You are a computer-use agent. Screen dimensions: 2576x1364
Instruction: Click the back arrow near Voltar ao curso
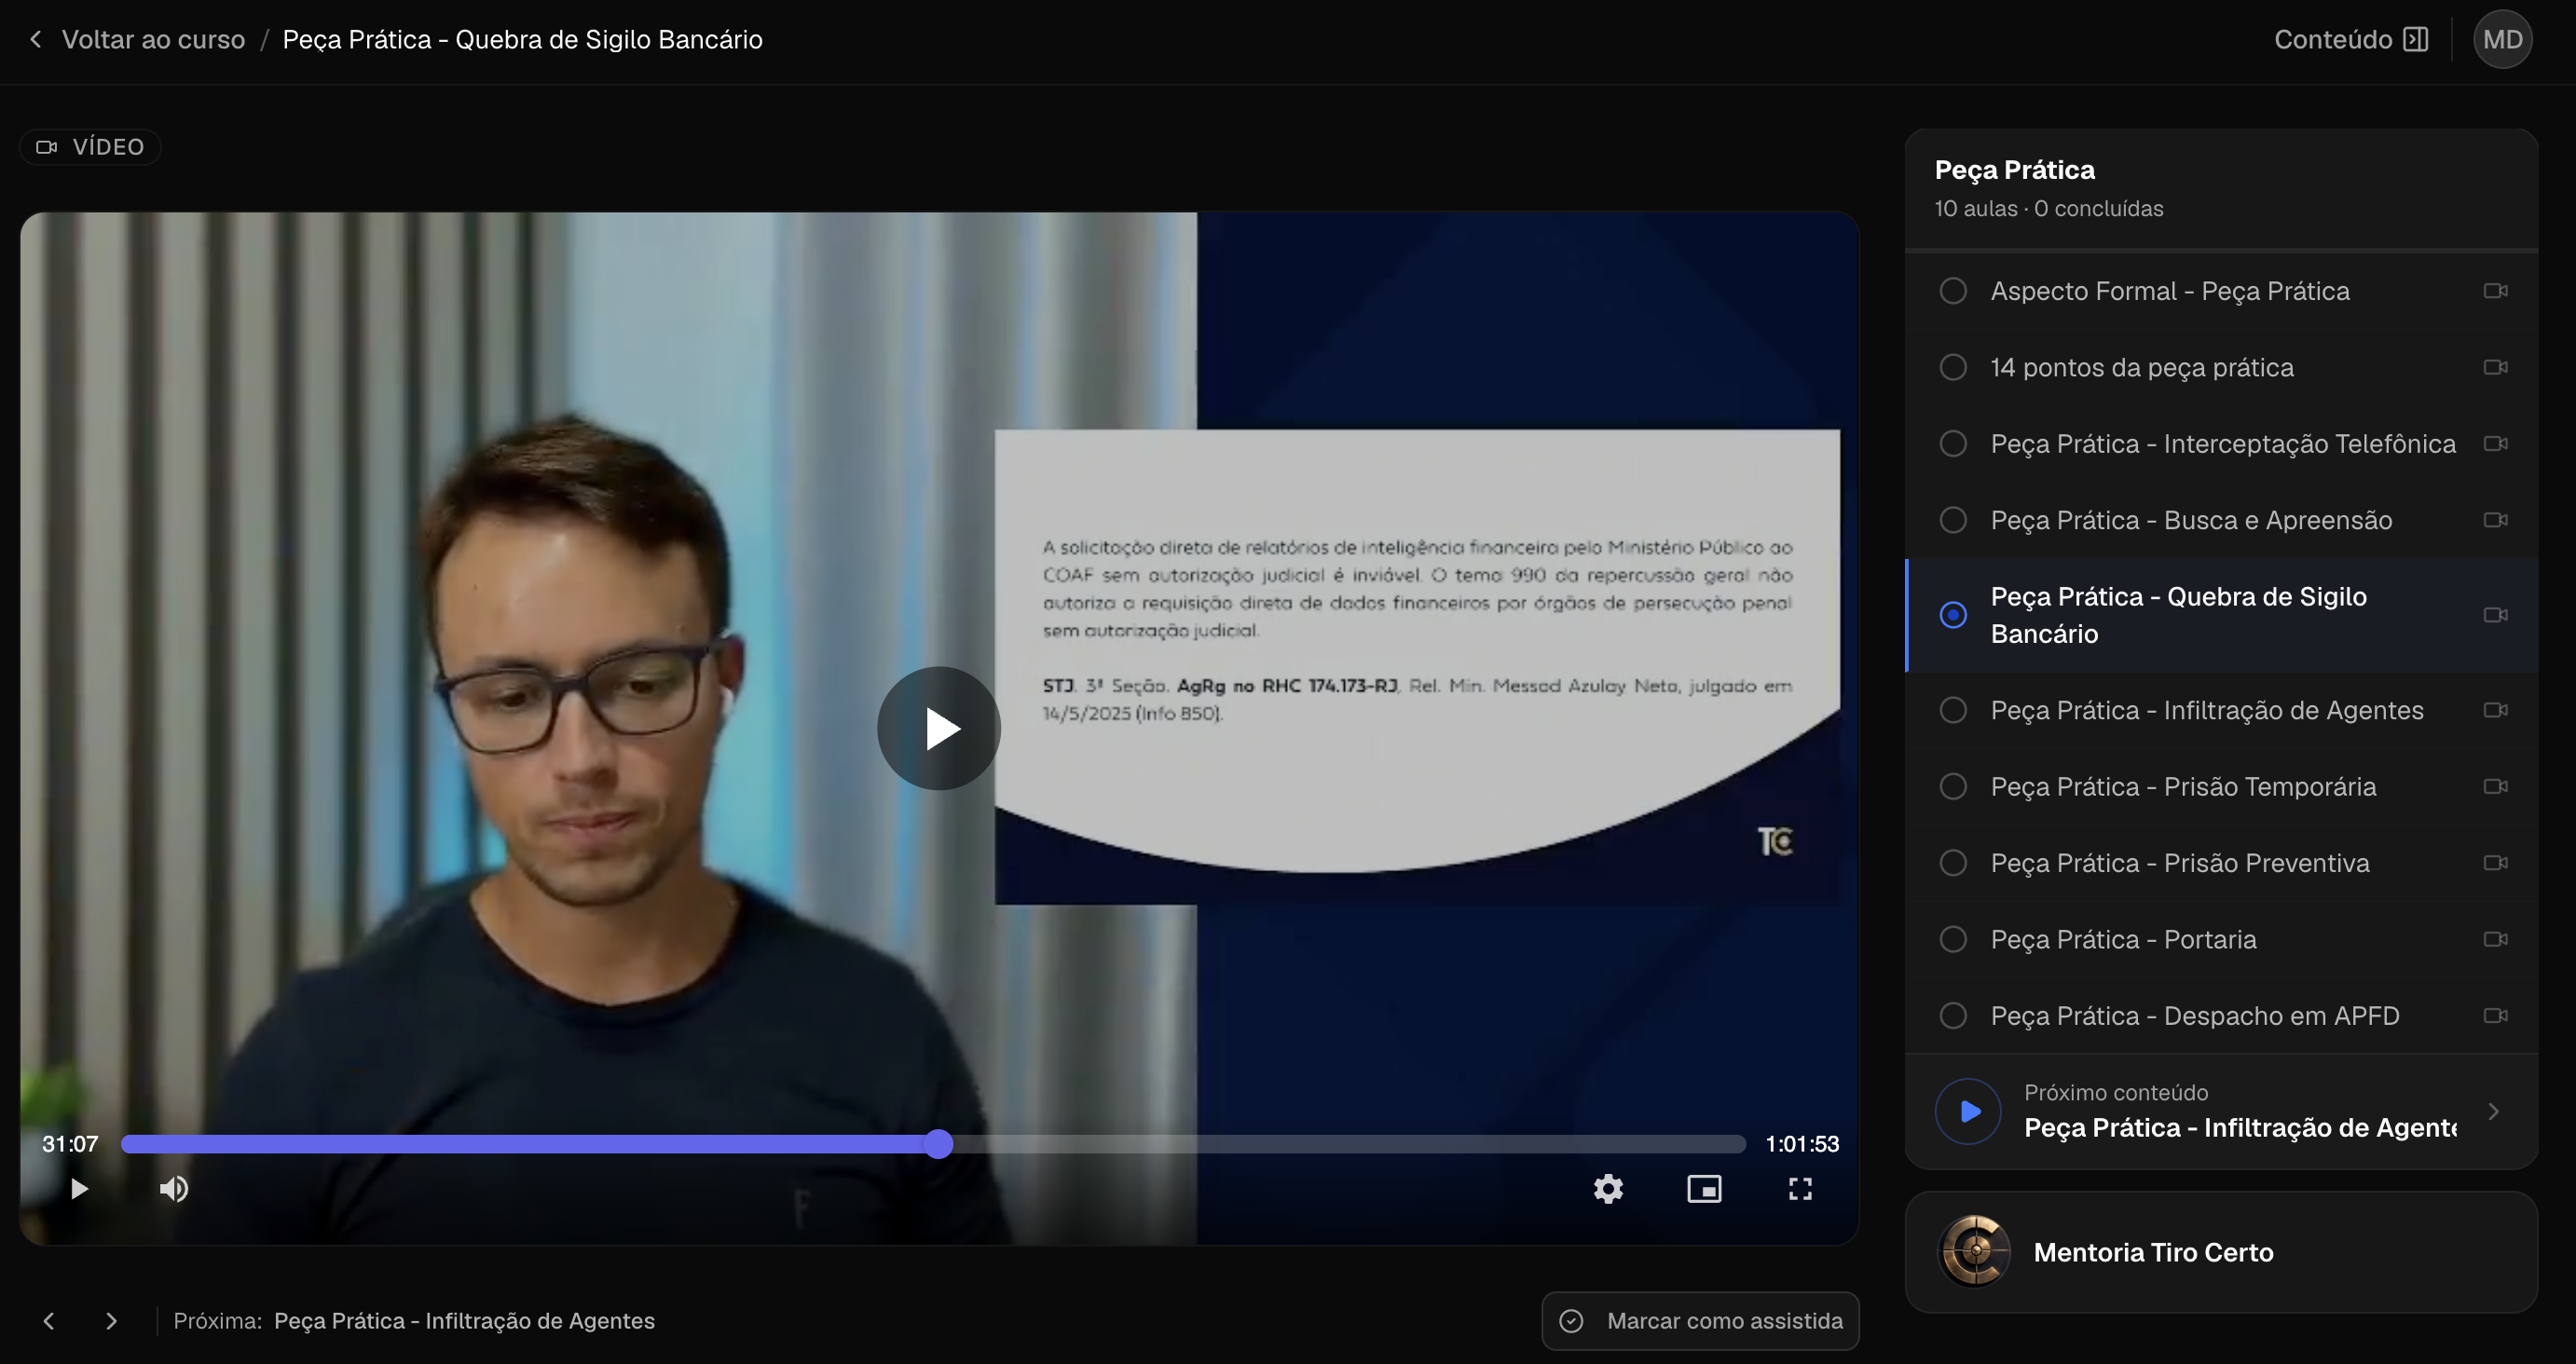pyautogui.click(x=36, y=39)
